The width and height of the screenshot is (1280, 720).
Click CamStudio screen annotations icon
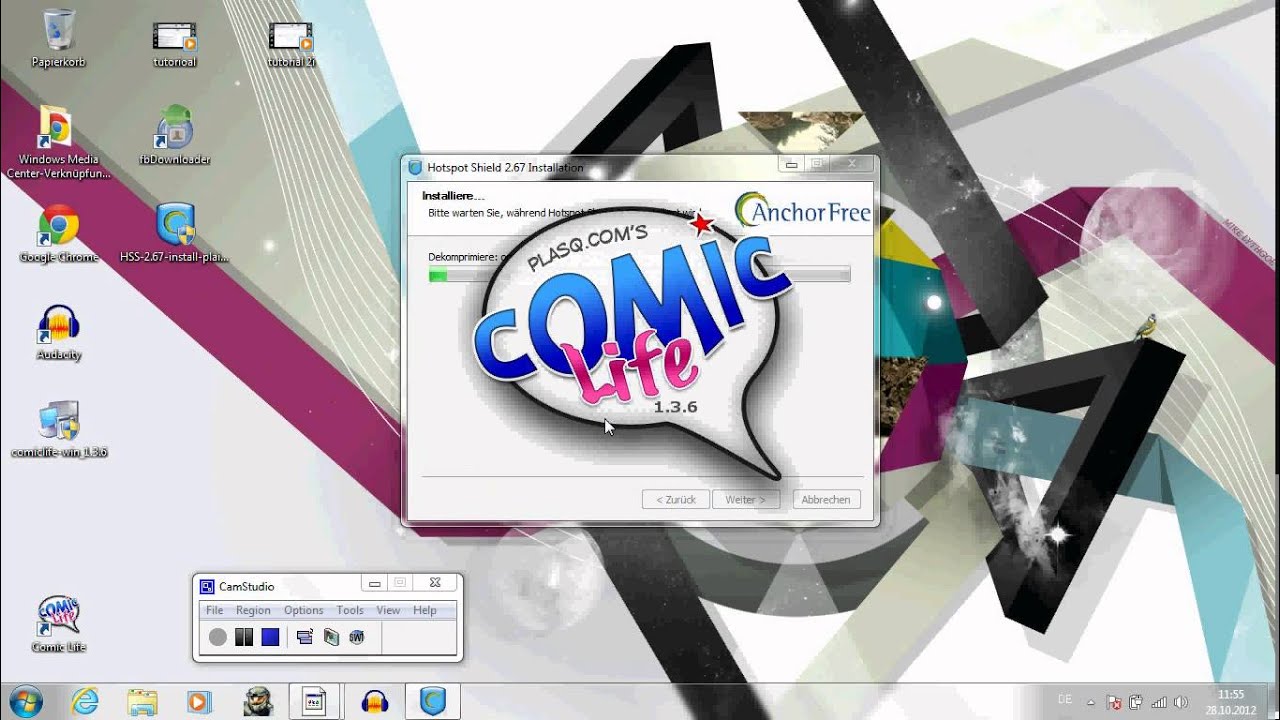pyautogui.click(x=331, y=637)
